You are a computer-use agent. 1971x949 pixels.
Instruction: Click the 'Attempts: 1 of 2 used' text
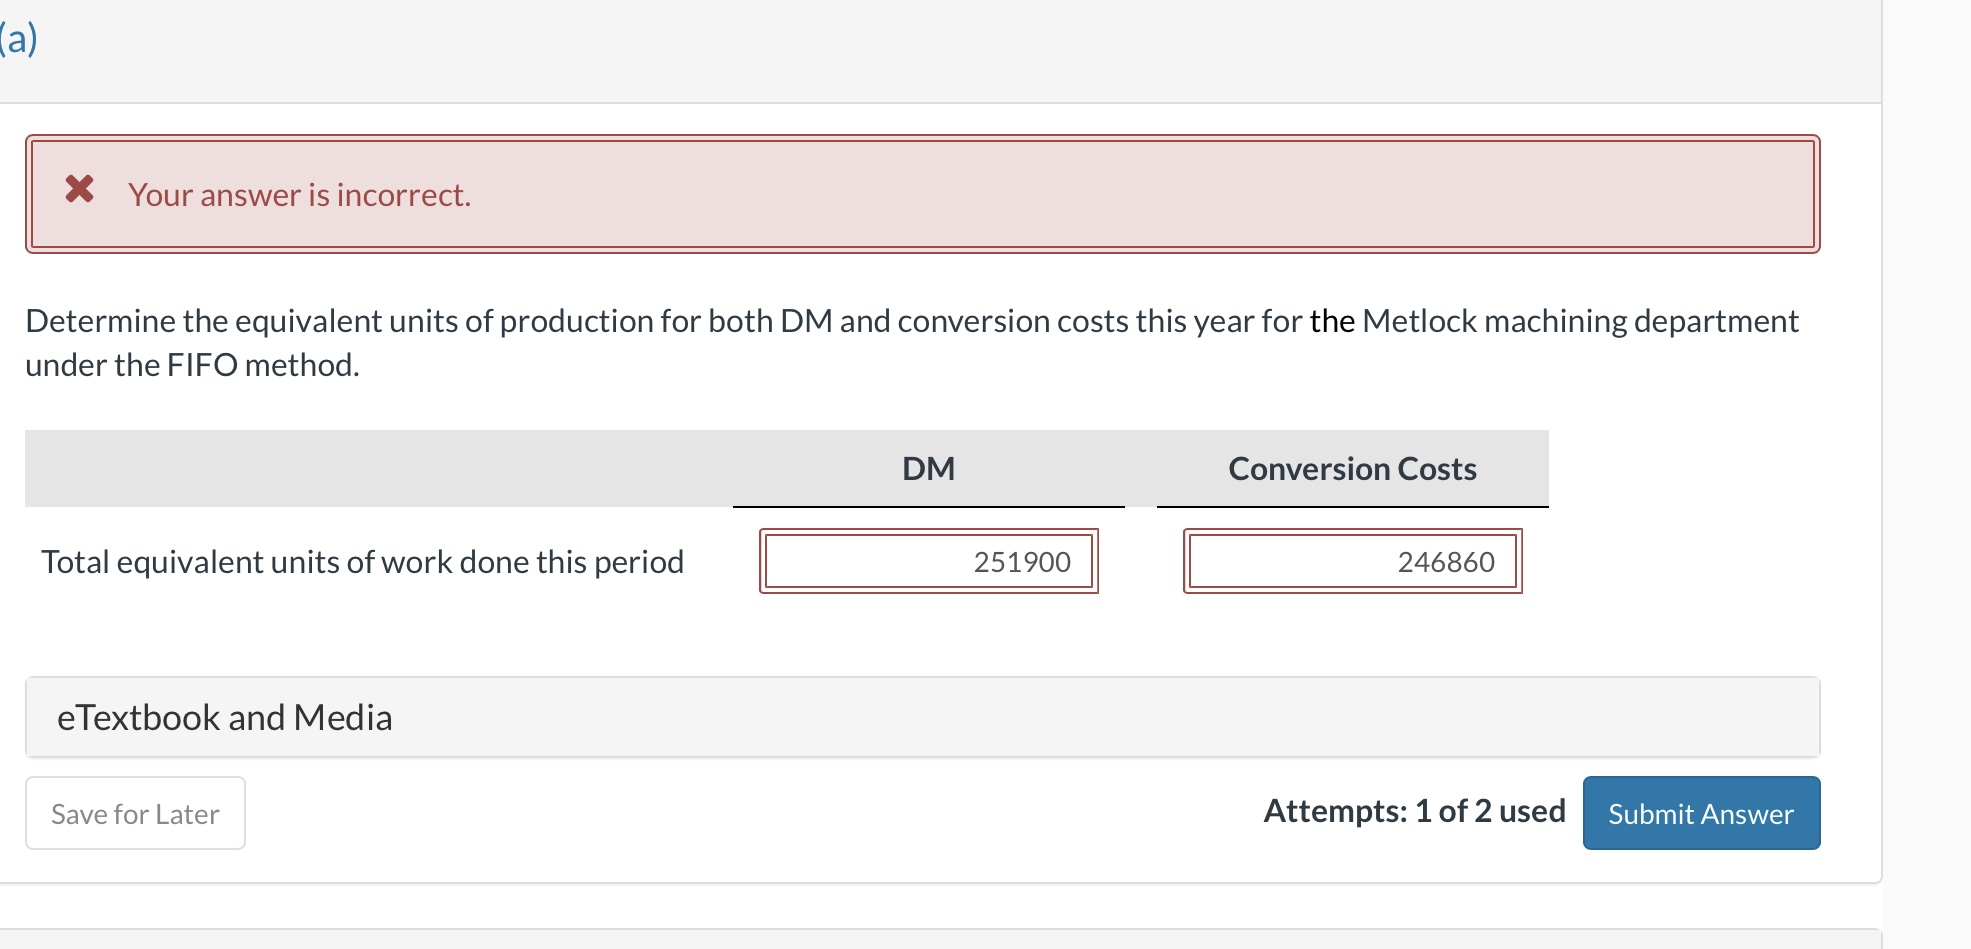coord(1414,811)
